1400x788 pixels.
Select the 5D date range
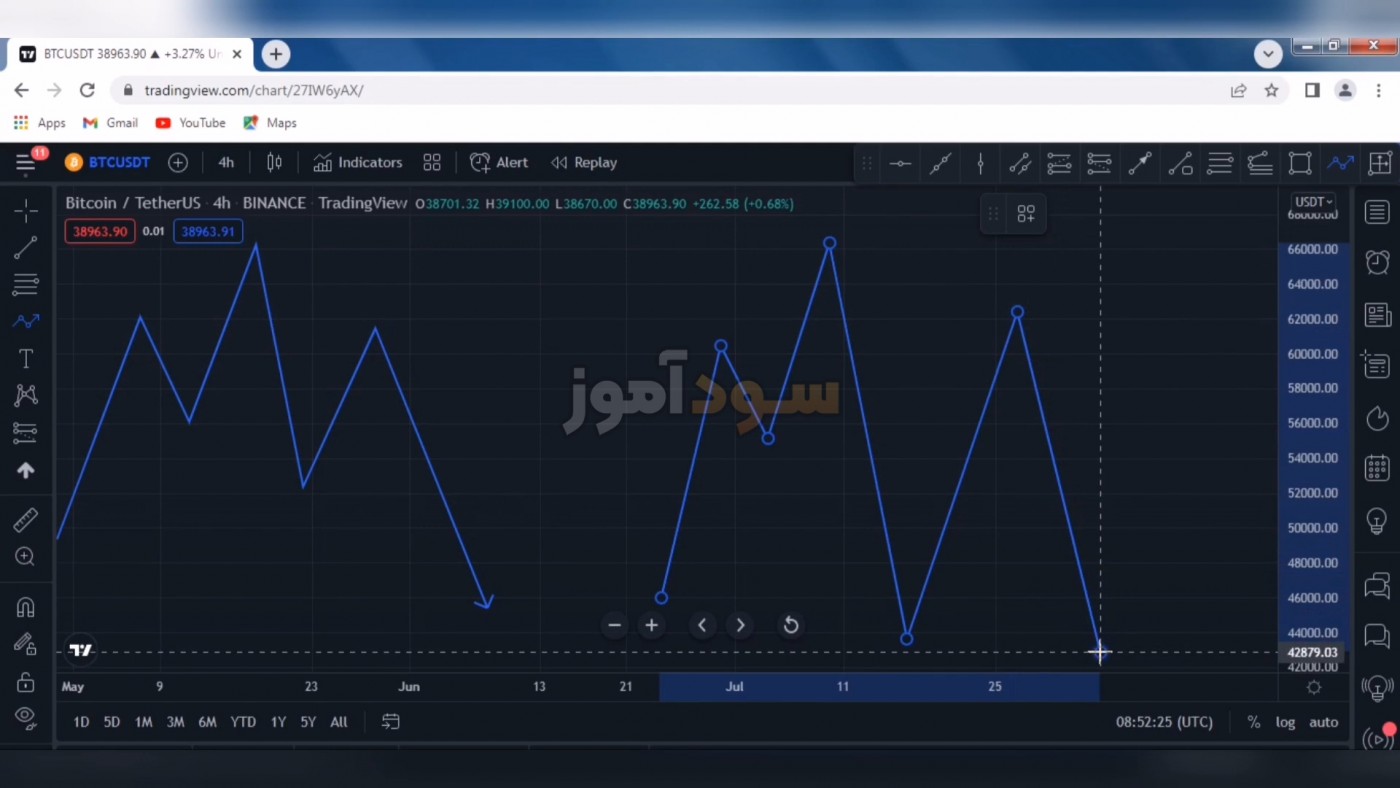112,722
